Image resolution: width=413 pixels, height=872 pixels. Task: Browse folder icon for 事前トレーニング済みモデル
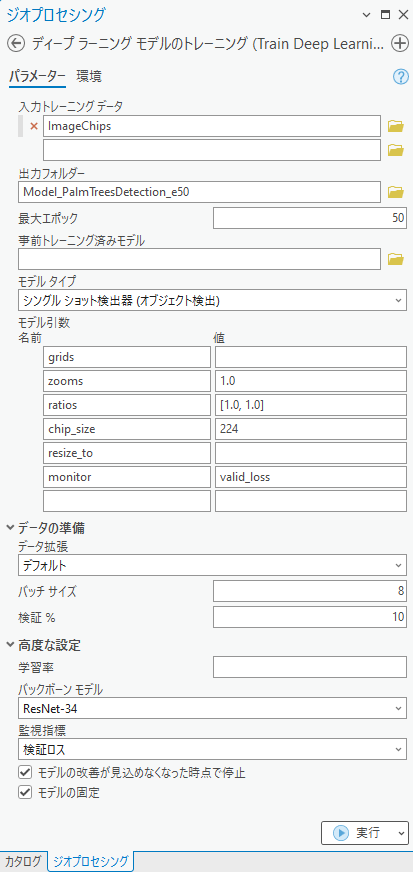(395, 259)
